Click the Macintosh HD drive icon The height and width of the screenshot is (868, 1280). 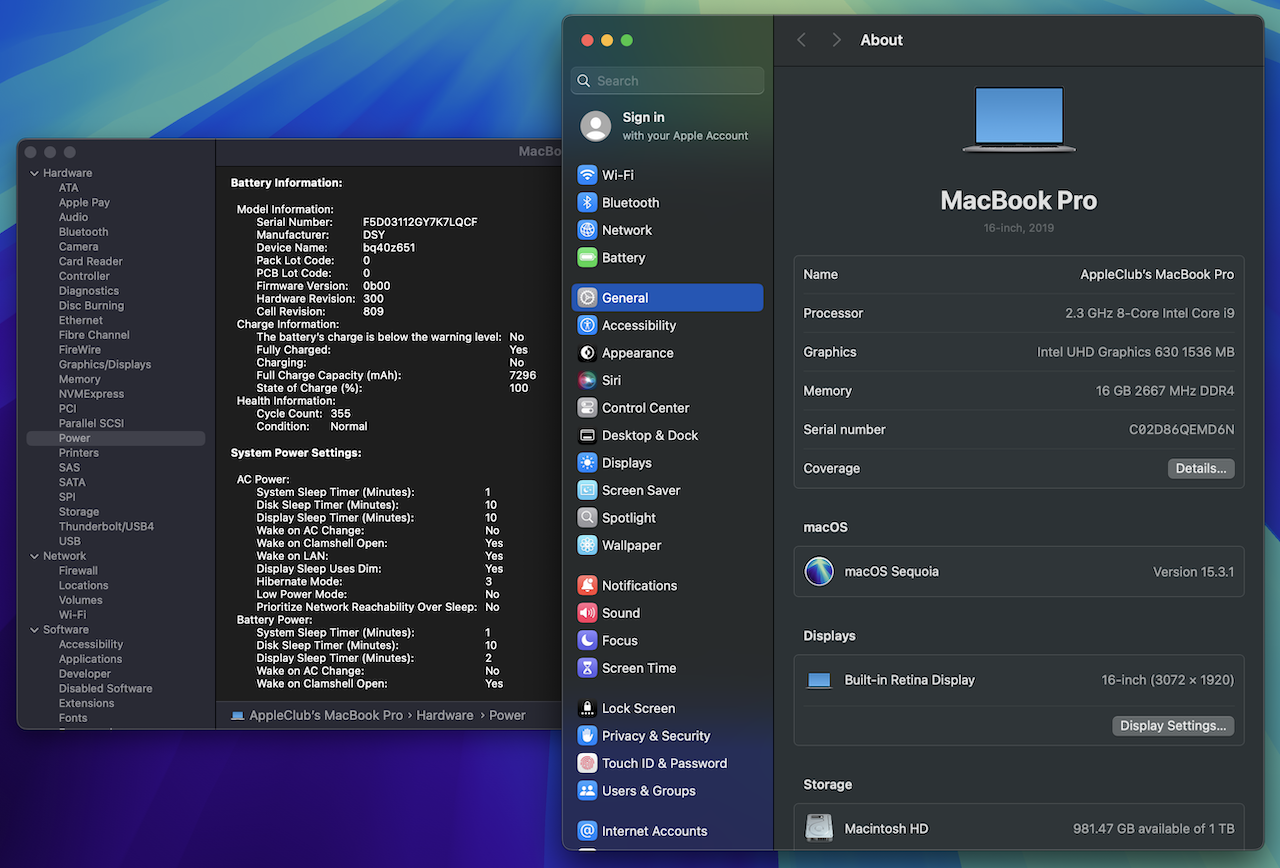[819, 828]
